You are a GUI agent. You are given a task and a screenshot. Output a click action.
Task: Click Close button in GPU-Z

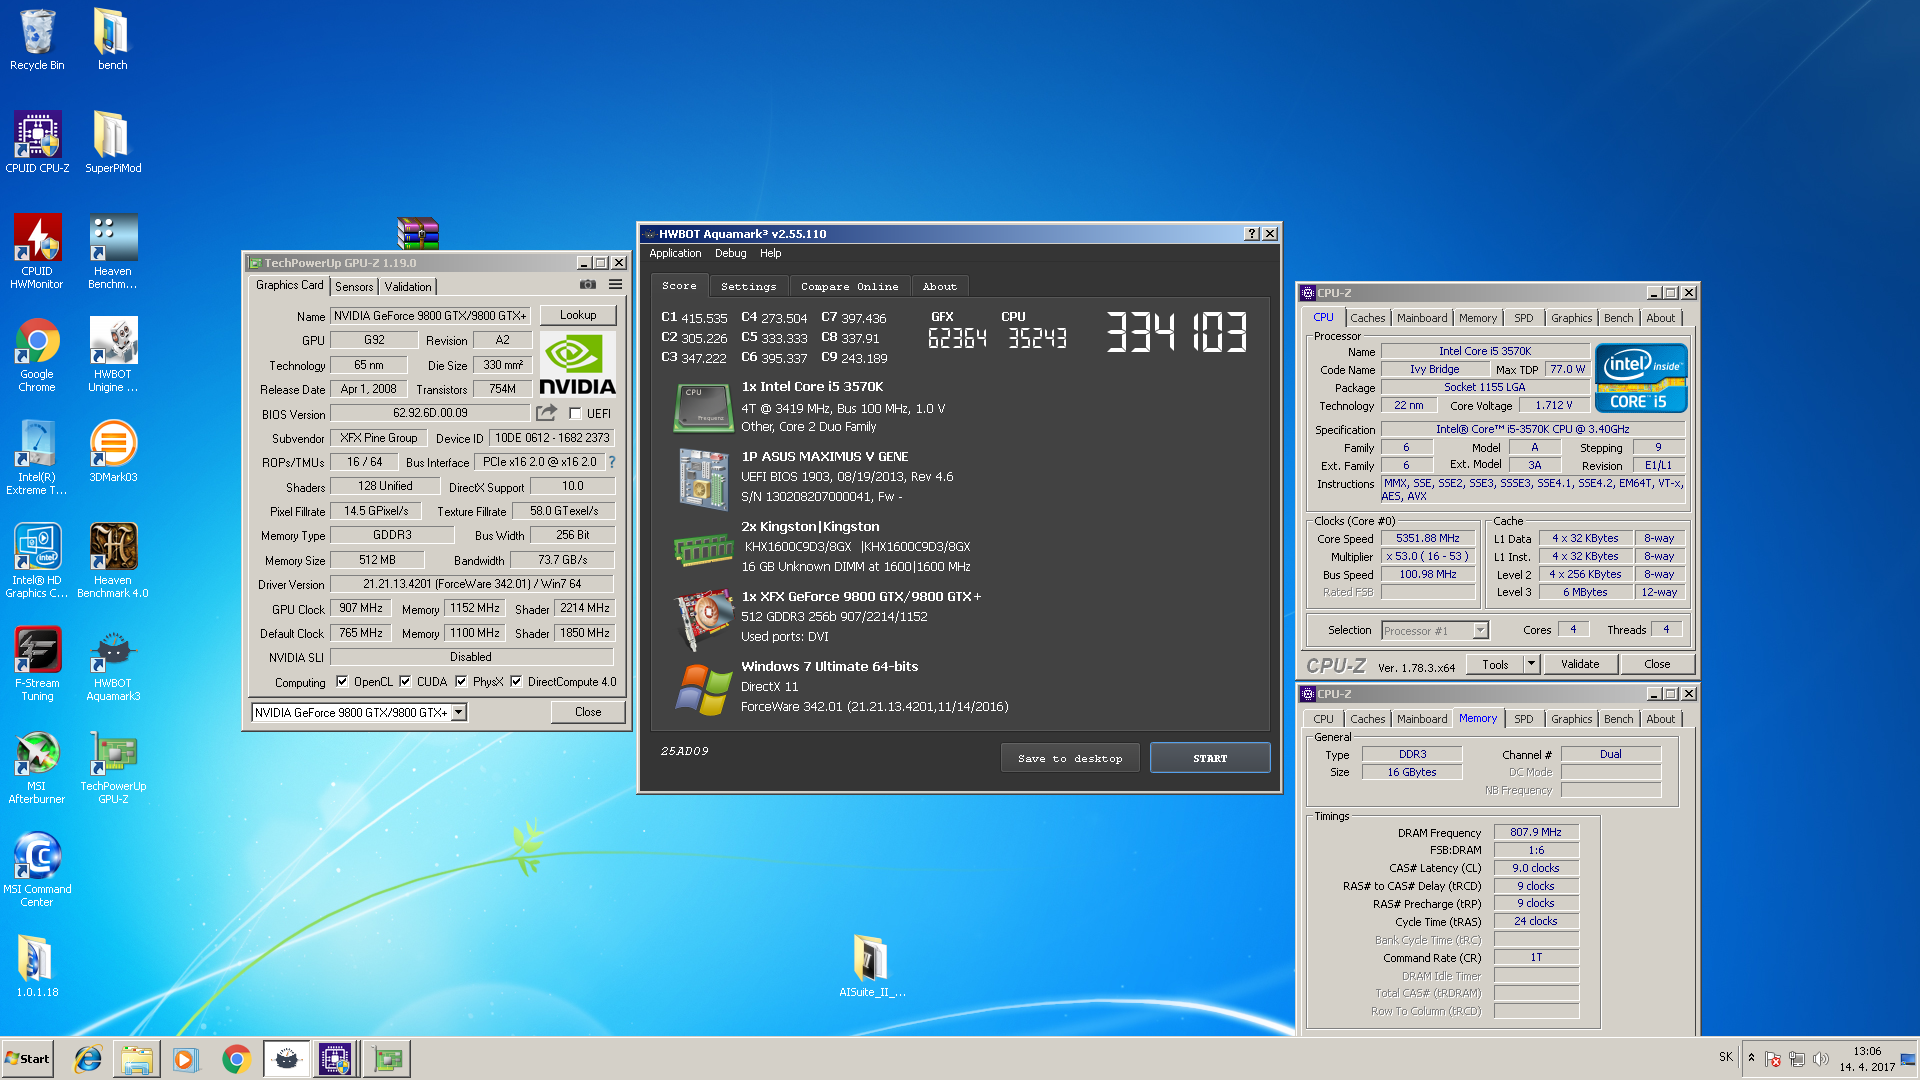588,713
